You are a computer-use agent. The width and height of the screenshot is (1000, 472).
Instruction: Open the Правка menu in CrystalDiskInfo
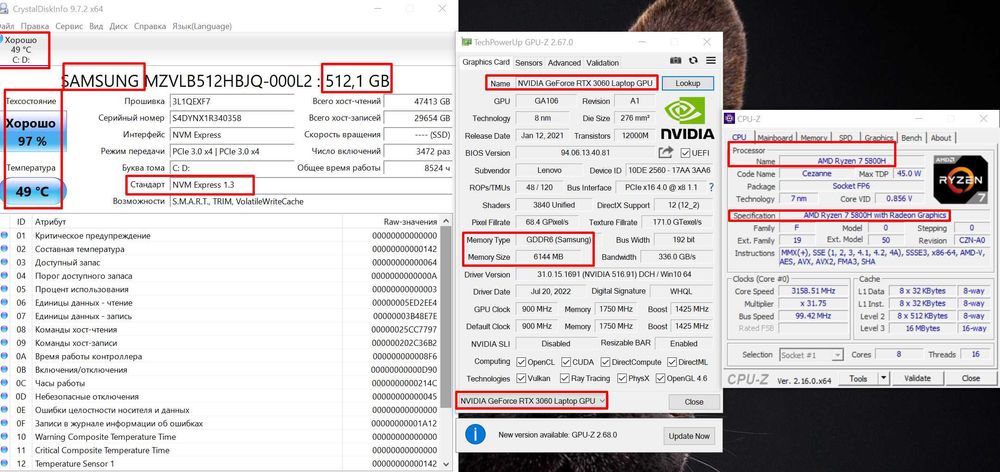point(34,26)
